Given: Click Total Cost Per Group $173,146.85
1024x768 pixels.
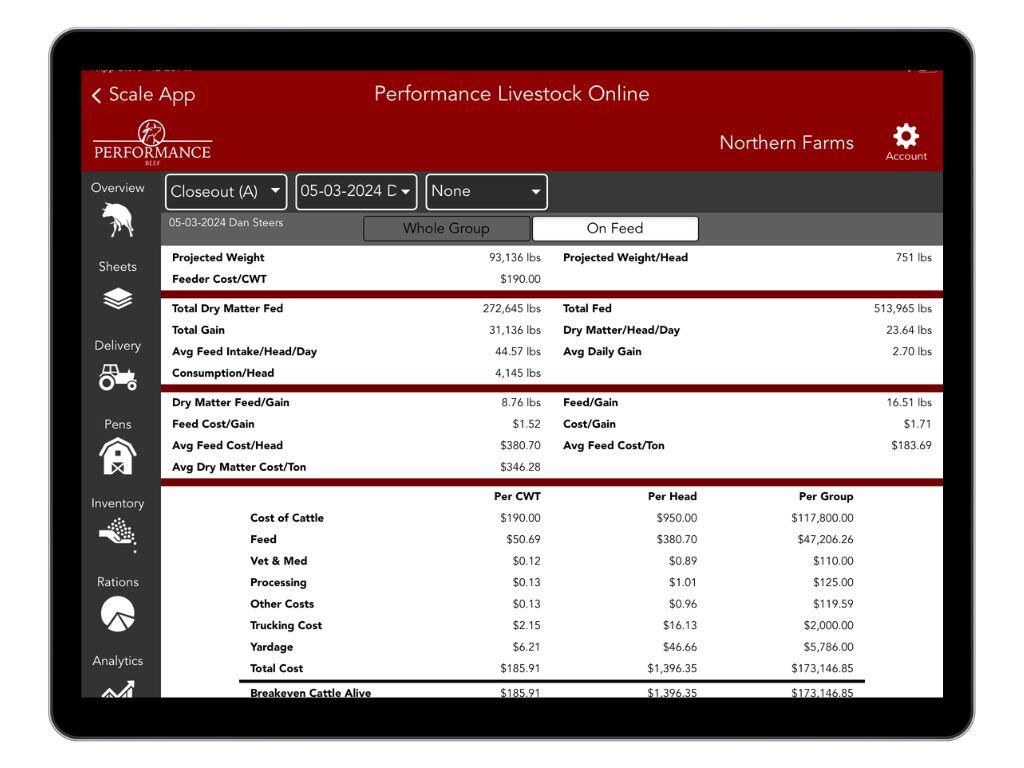Looking at the screenshot, I should [x=822, y=669].
